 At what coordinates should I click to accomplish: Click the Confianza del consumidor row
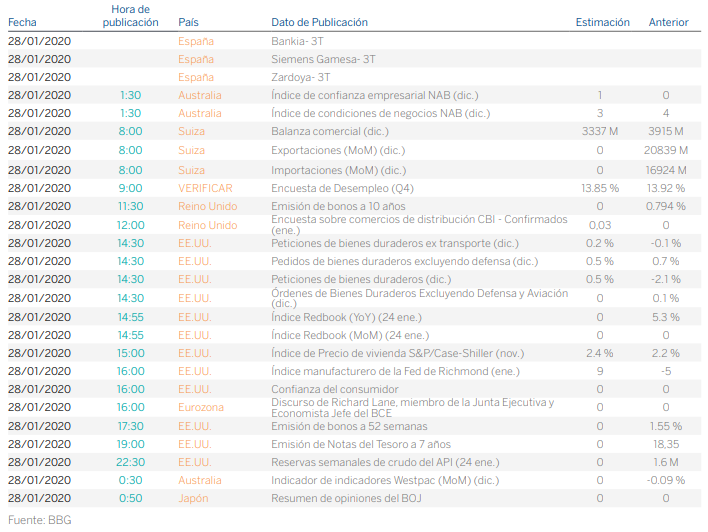click(x=335, y=389)
